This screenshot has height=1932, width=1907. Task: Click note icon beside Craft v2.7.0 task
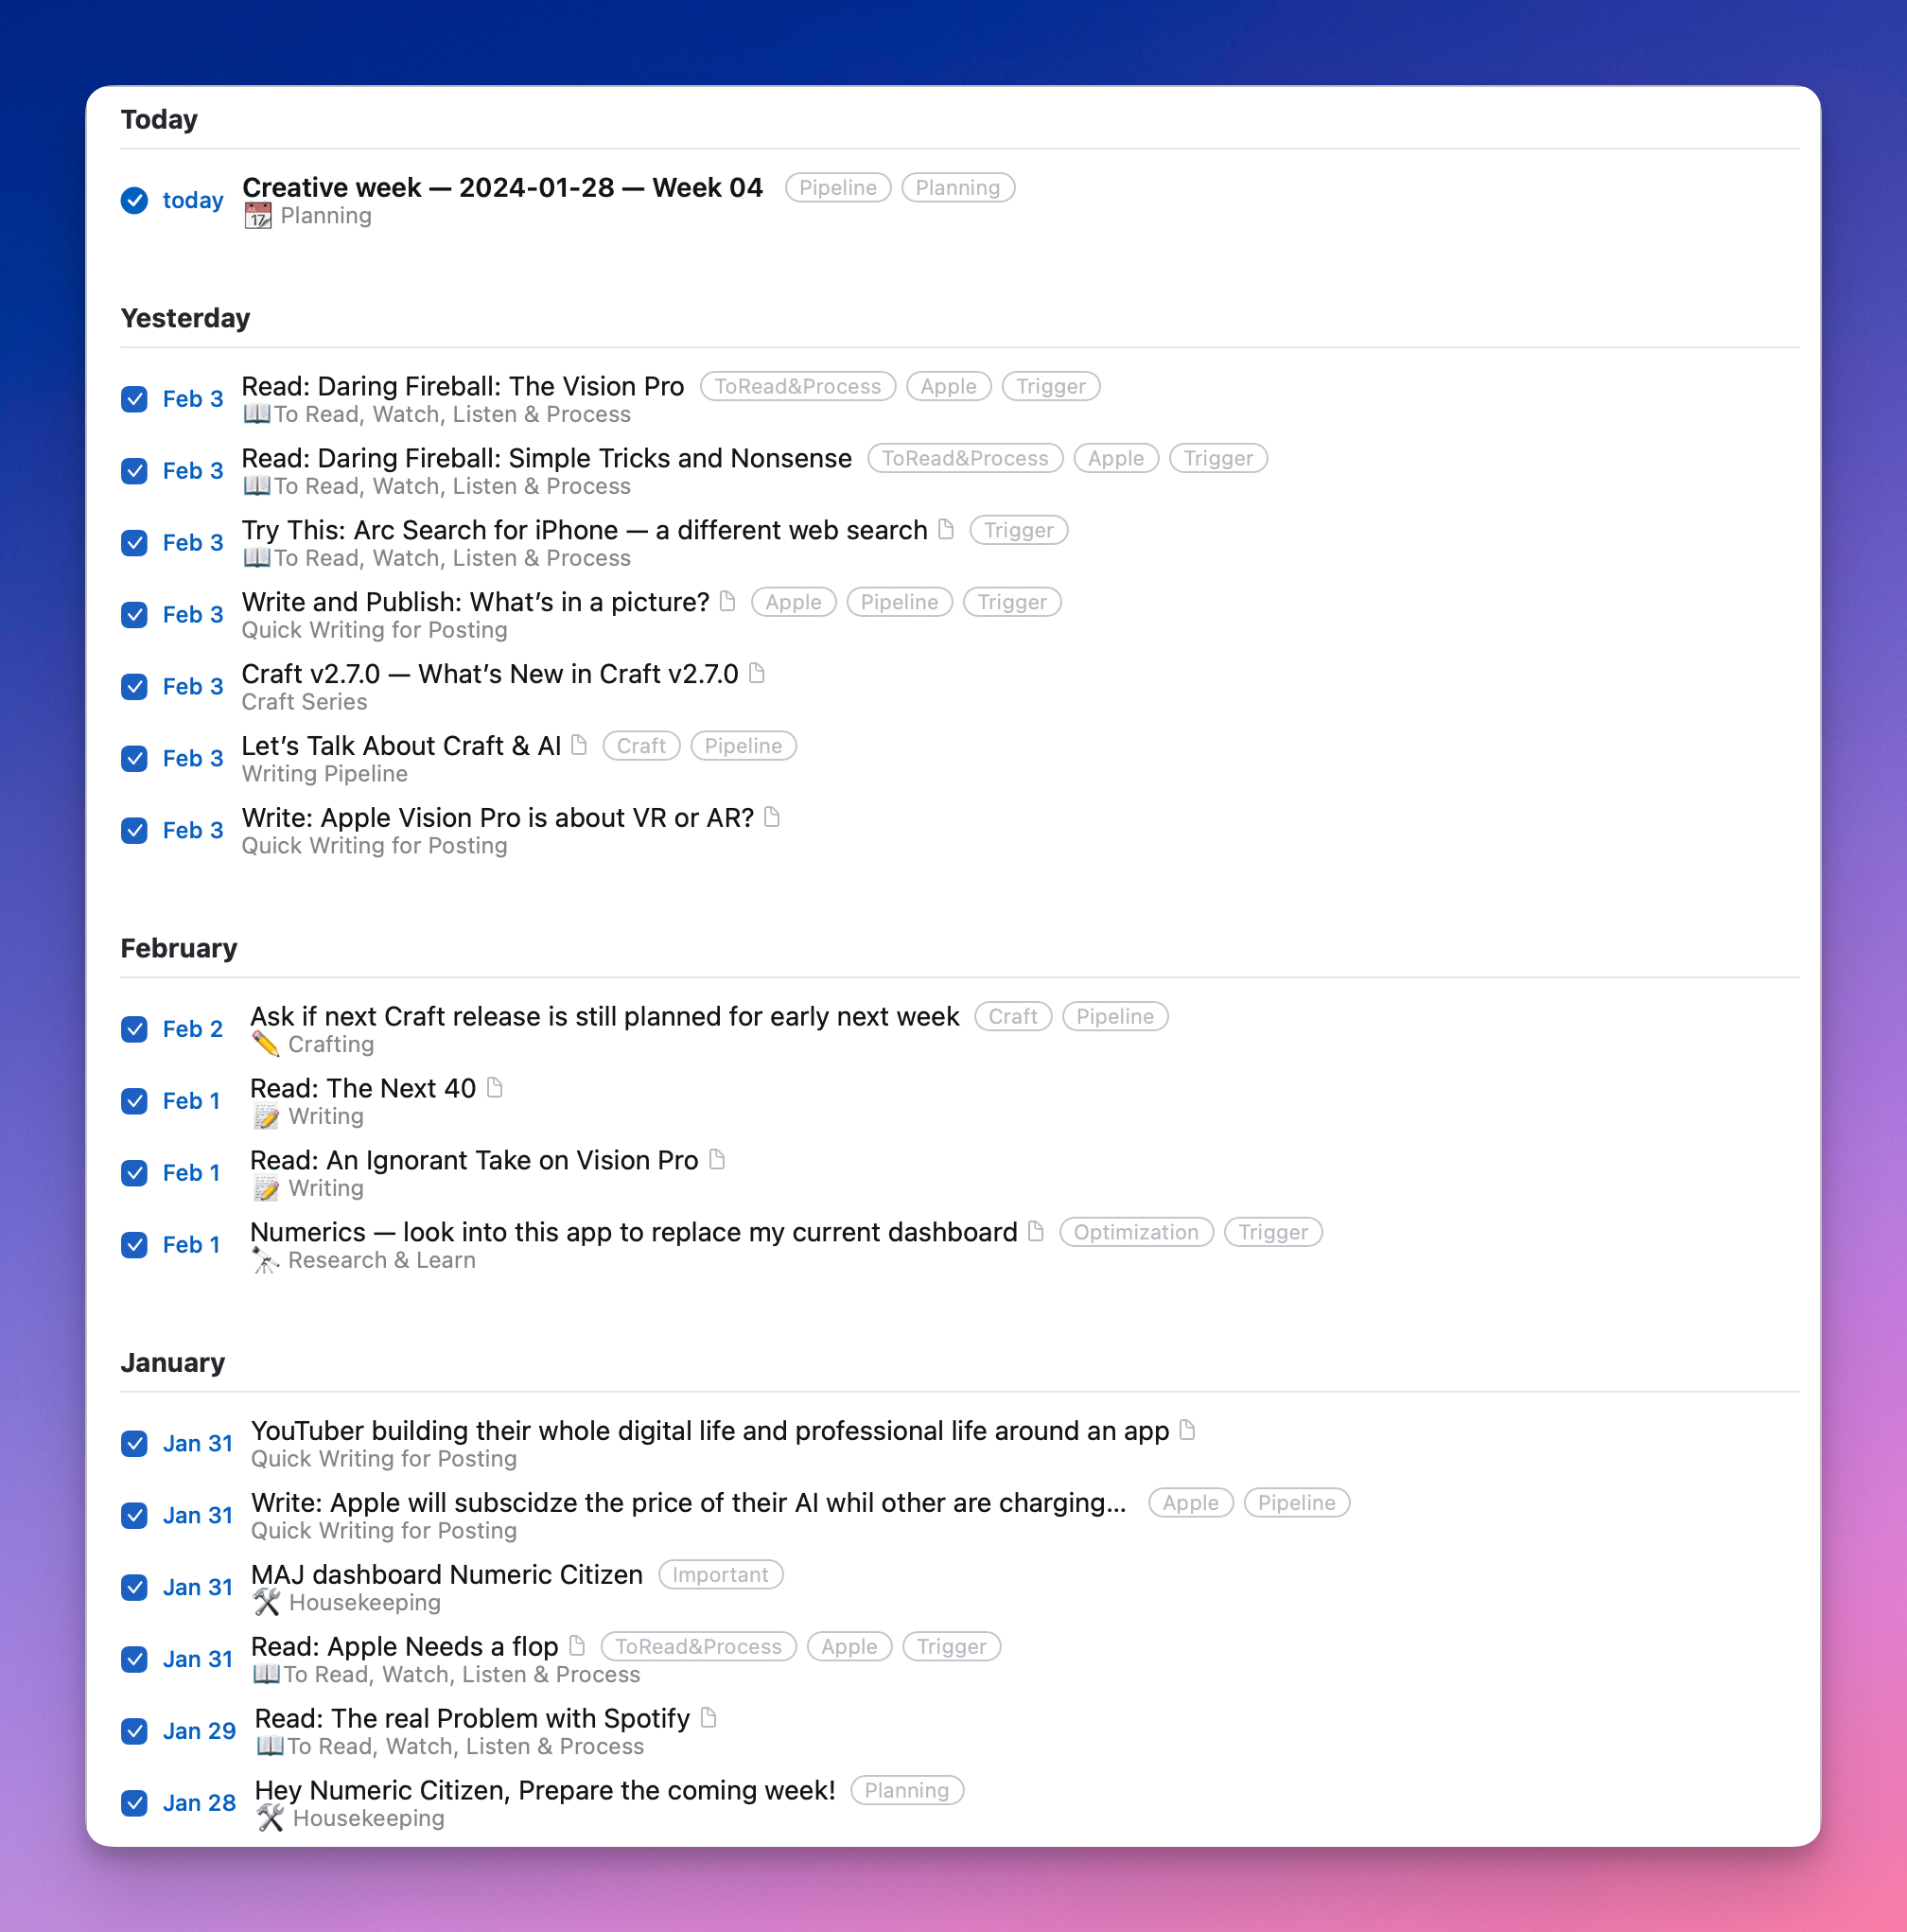tap(757, 673)
